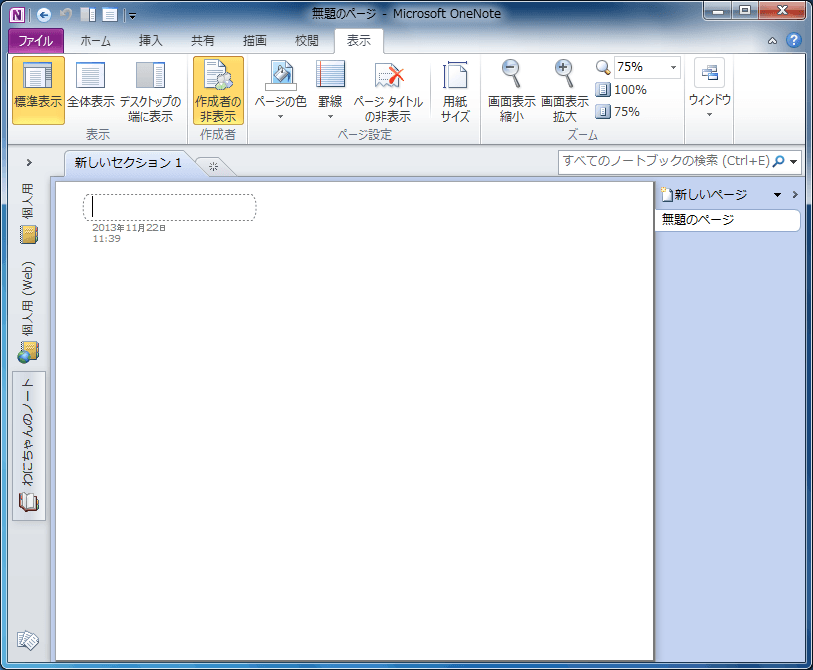Click the search all notebooks box

(x=666, y=161)
